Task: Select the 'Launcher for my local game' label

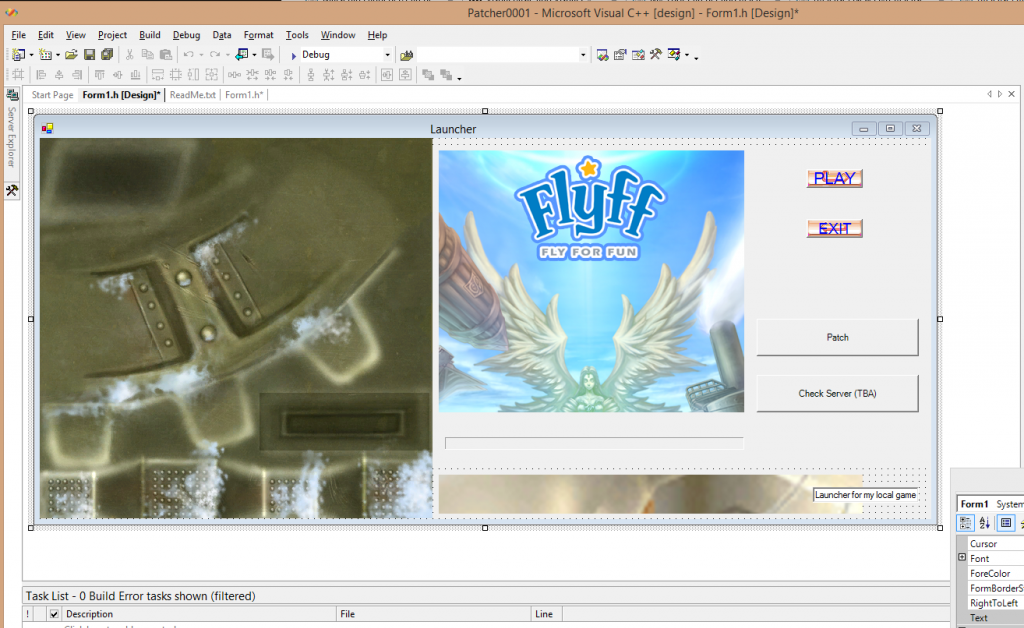Action: tap(865, 495)
